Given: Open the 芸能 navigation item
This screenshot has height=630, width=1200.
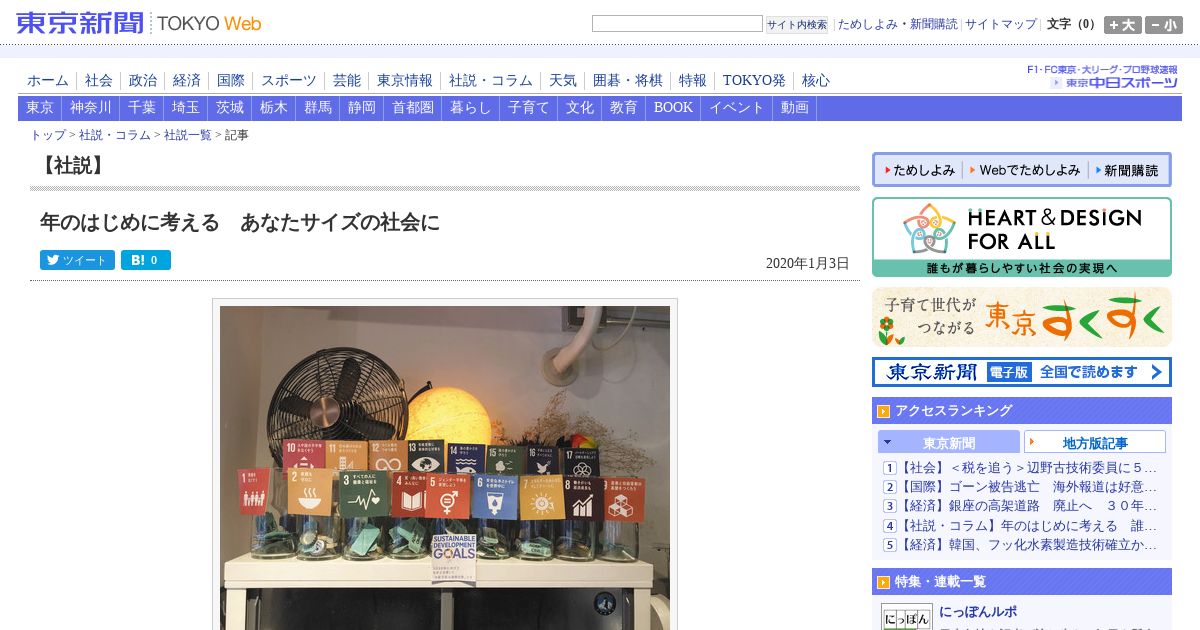Looking at the screenshot, I should 347,81.
